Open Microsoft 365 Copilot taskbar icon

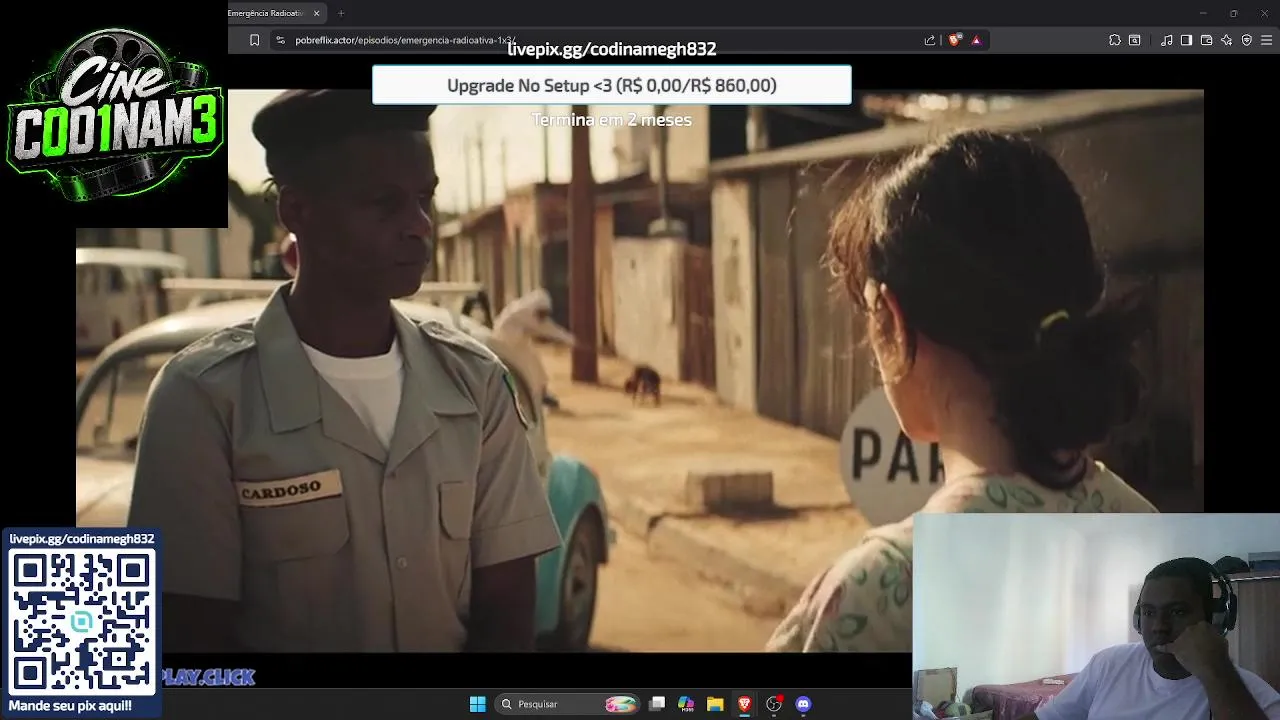[x=686, y=704]
